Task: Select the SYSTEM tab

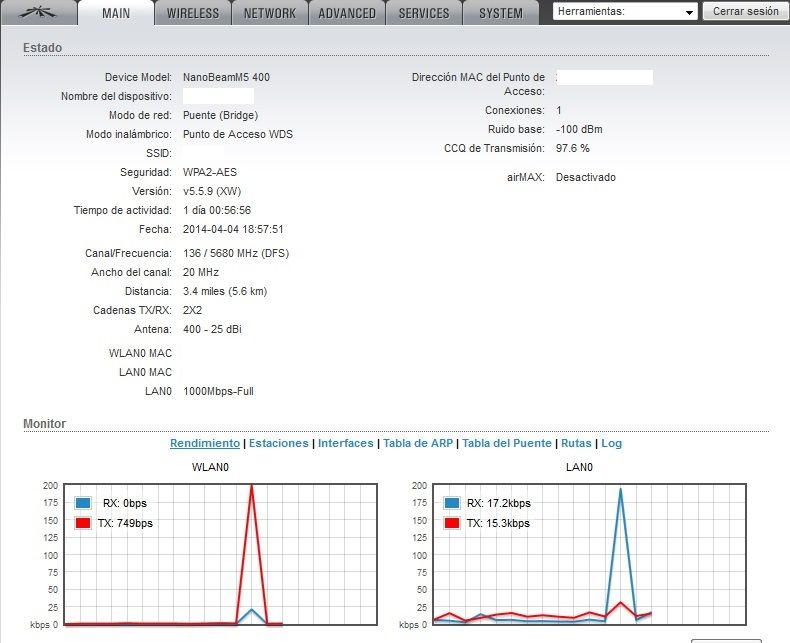Action: pos(500,13)
